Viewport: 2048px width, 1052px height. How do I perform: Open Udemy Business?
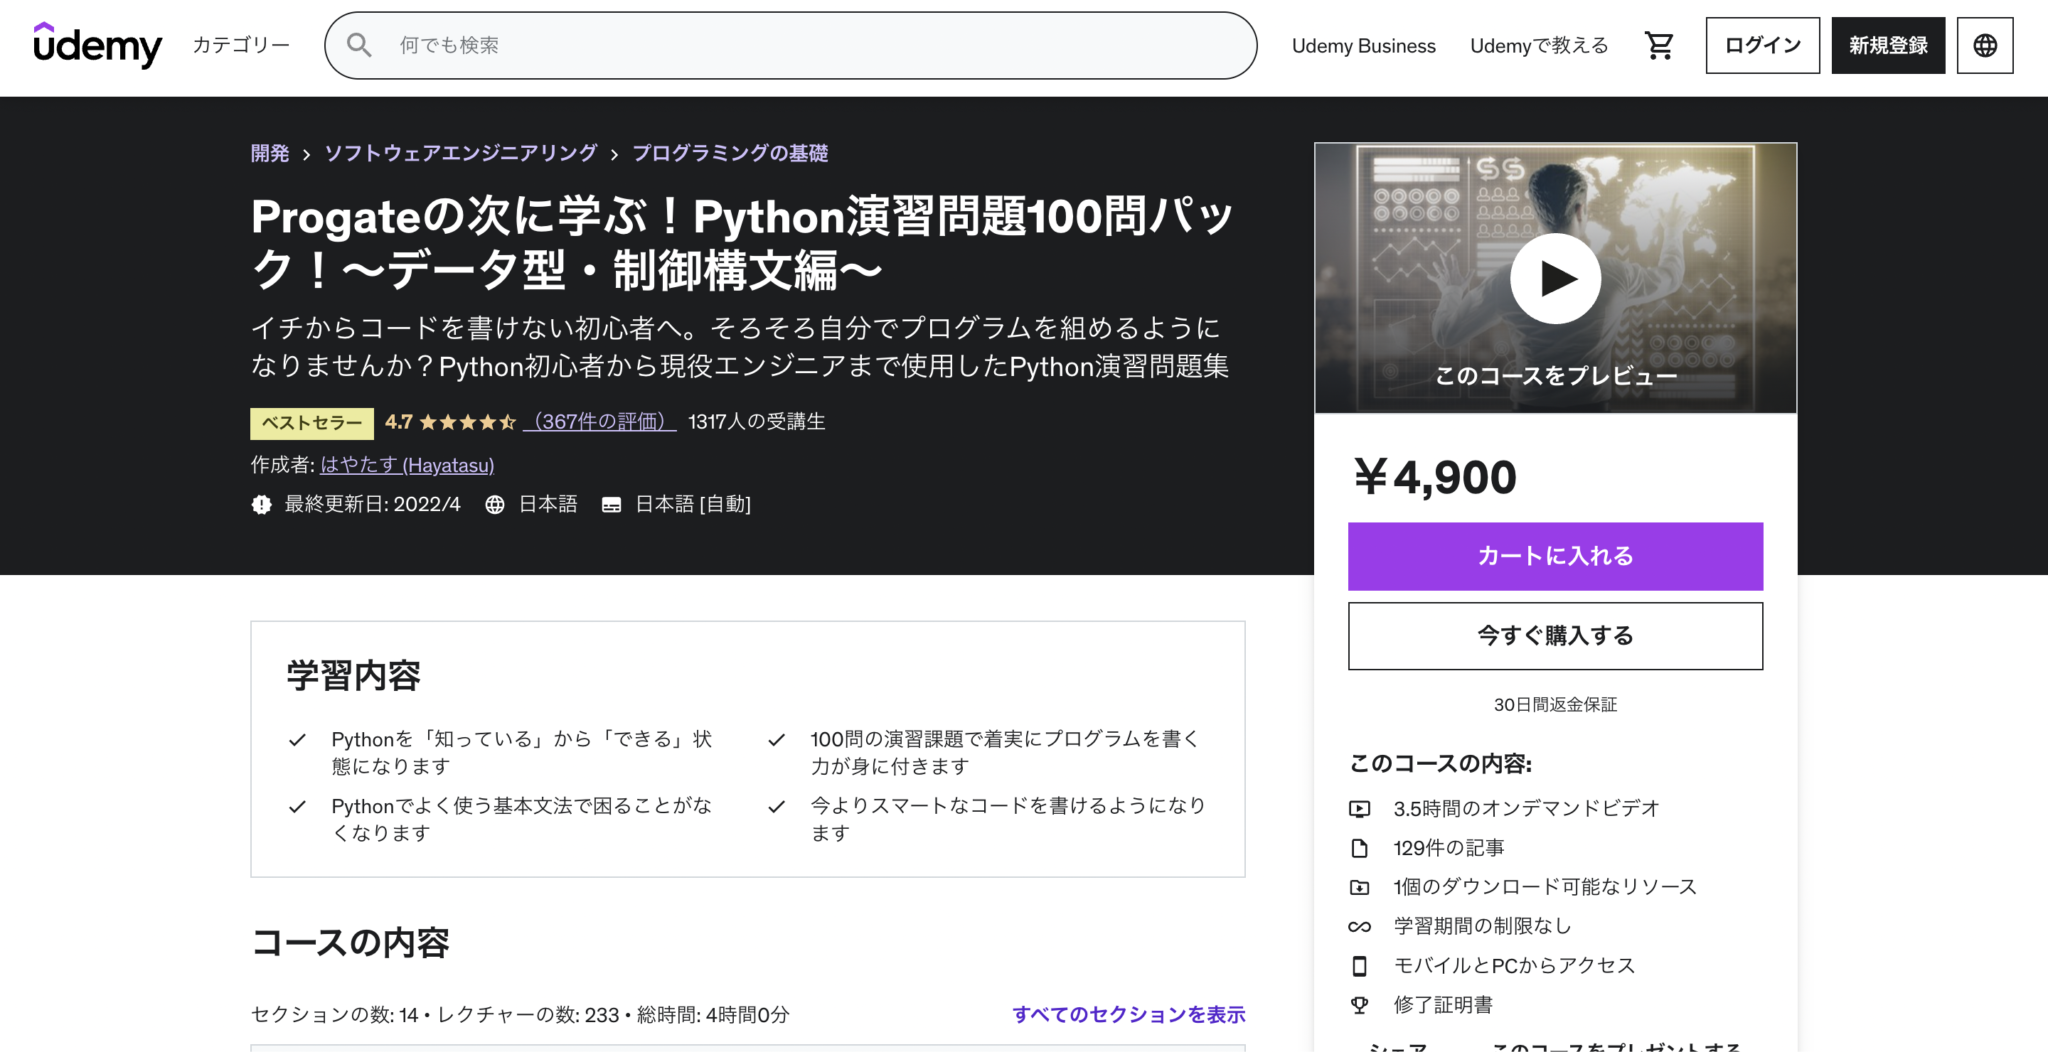[x=1363, y=46]
